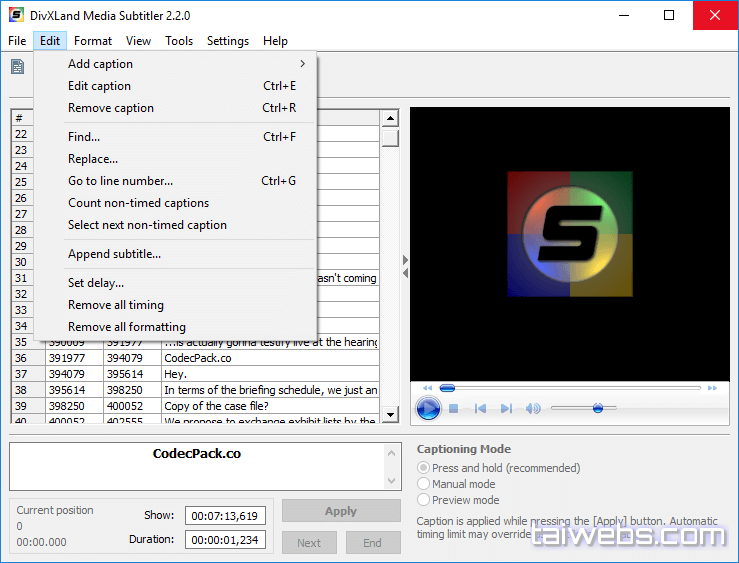The width and height of the screenshot is (739, 563).
Task: Click the Previous track icon
Action: click(x=480, y=408)
